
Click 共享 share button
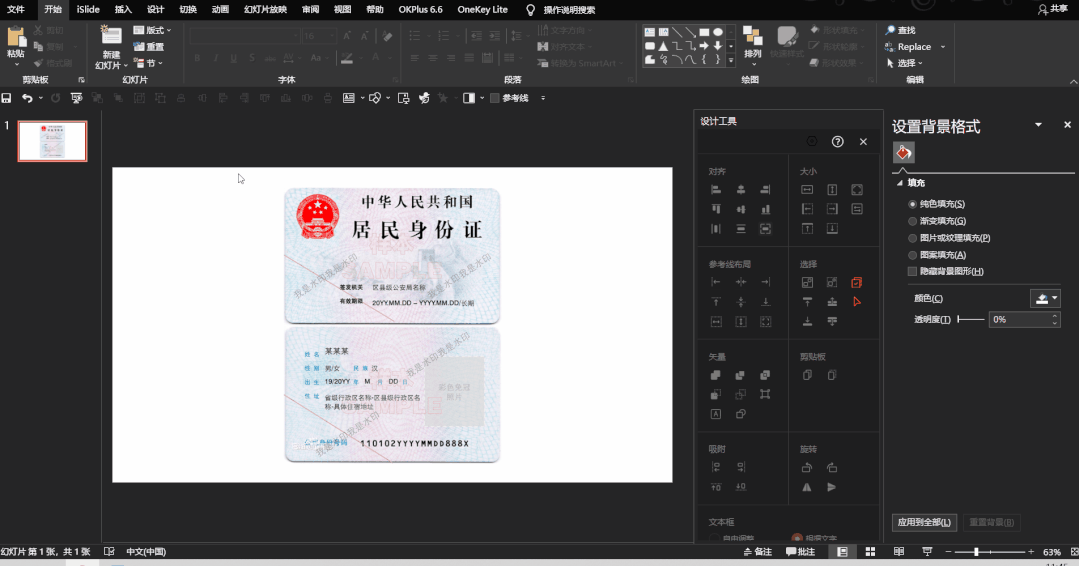coord(1053,10)
